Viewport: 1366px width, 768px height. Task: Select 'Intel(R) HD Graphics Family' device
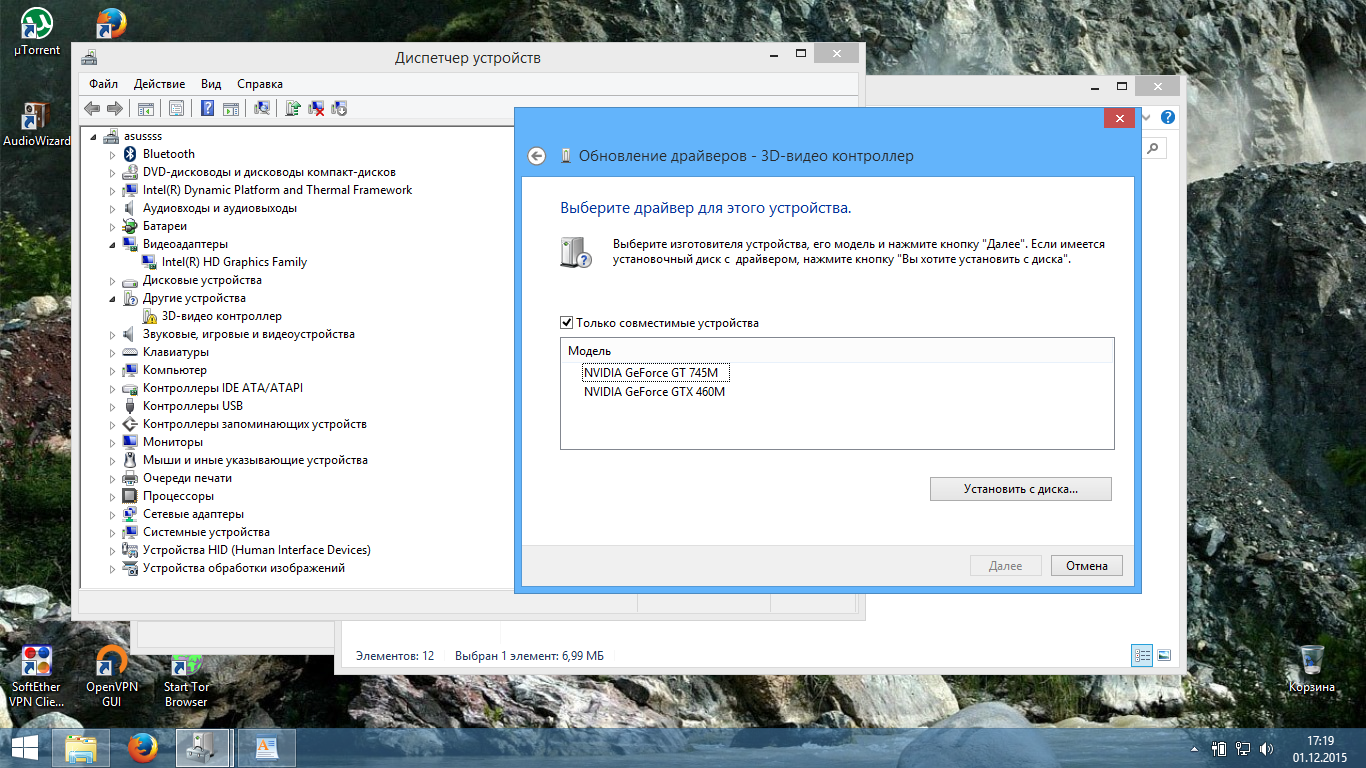click(234, 262)
